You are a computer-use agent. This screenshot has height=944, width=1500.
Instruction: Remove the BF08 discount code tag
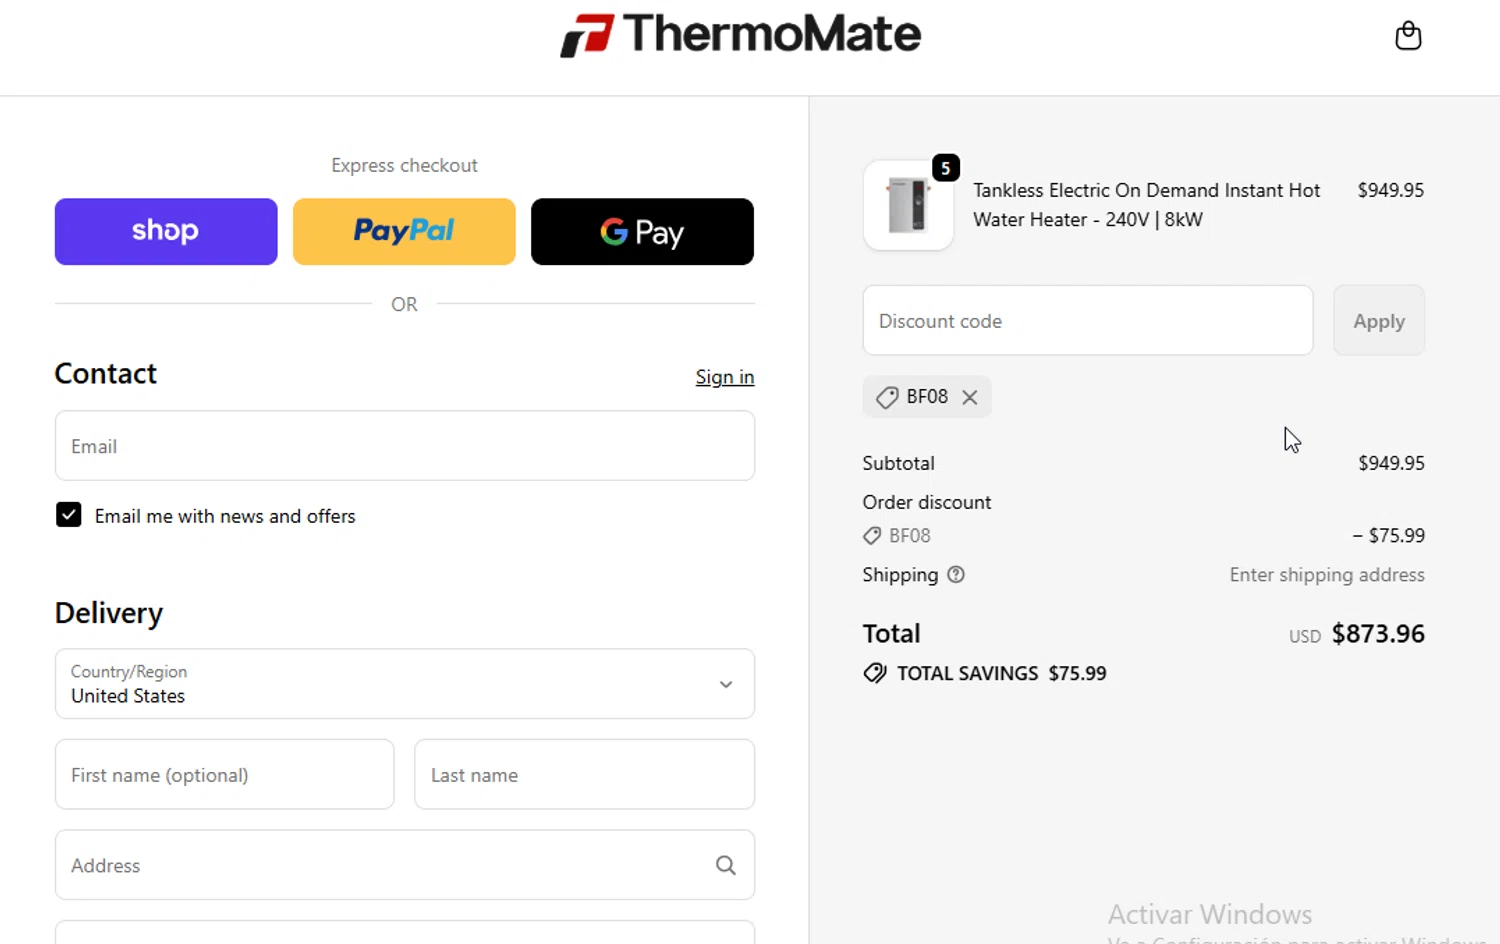point(970,397)
